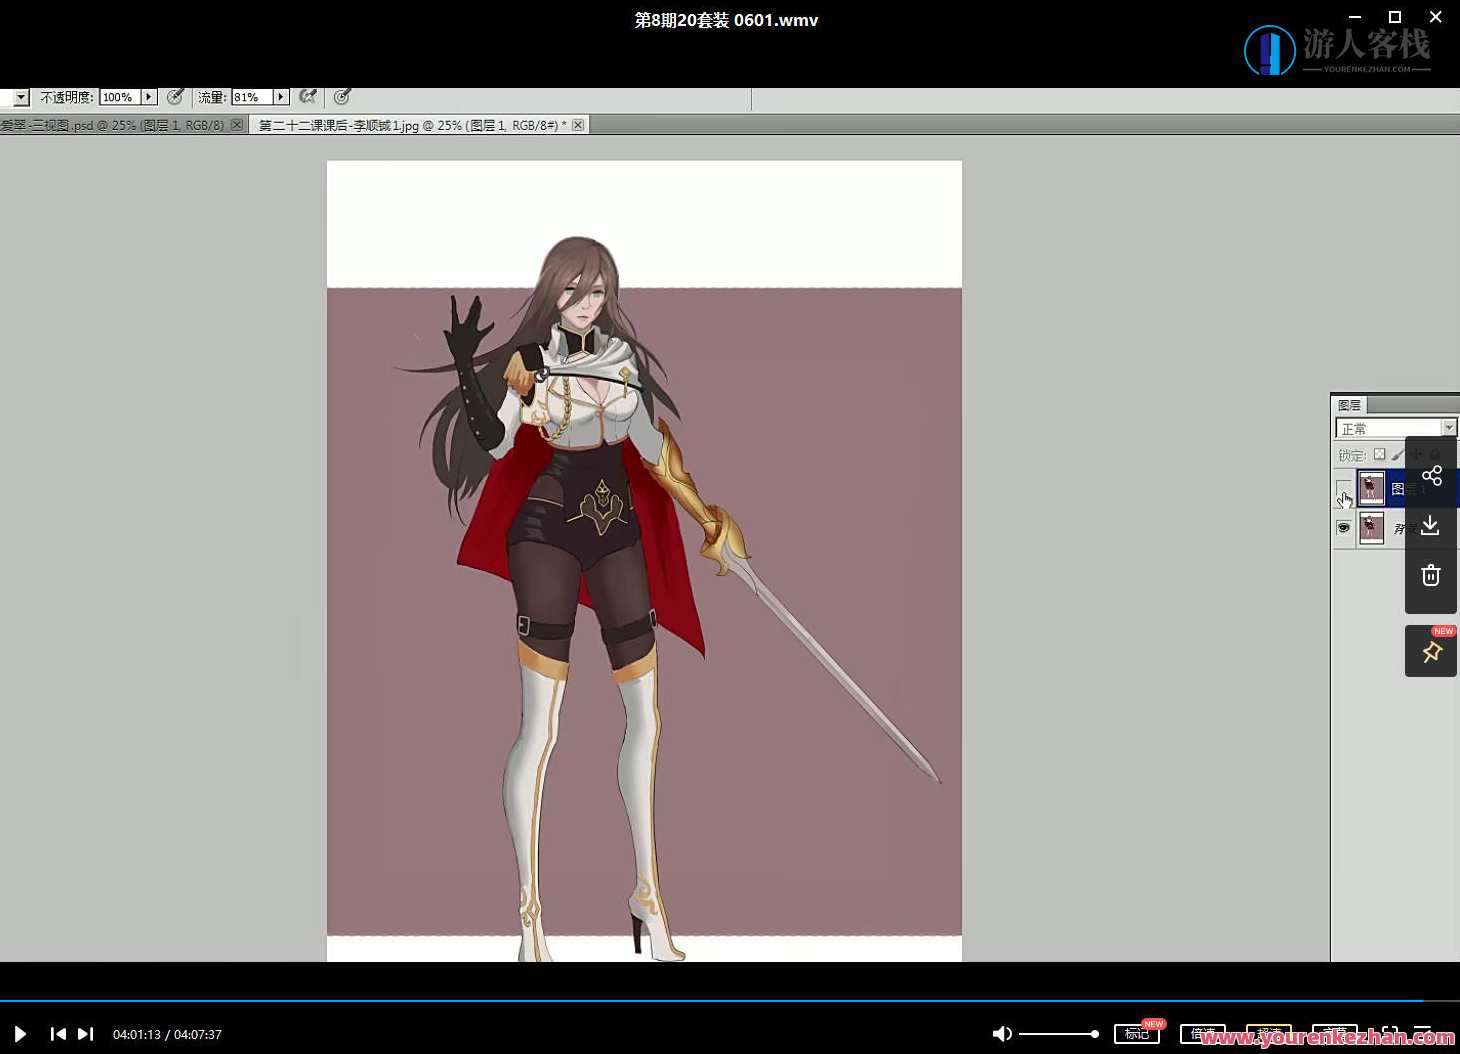Open the flow 流量 slider arrow
1460x1054 pixels.
point(281,97)
